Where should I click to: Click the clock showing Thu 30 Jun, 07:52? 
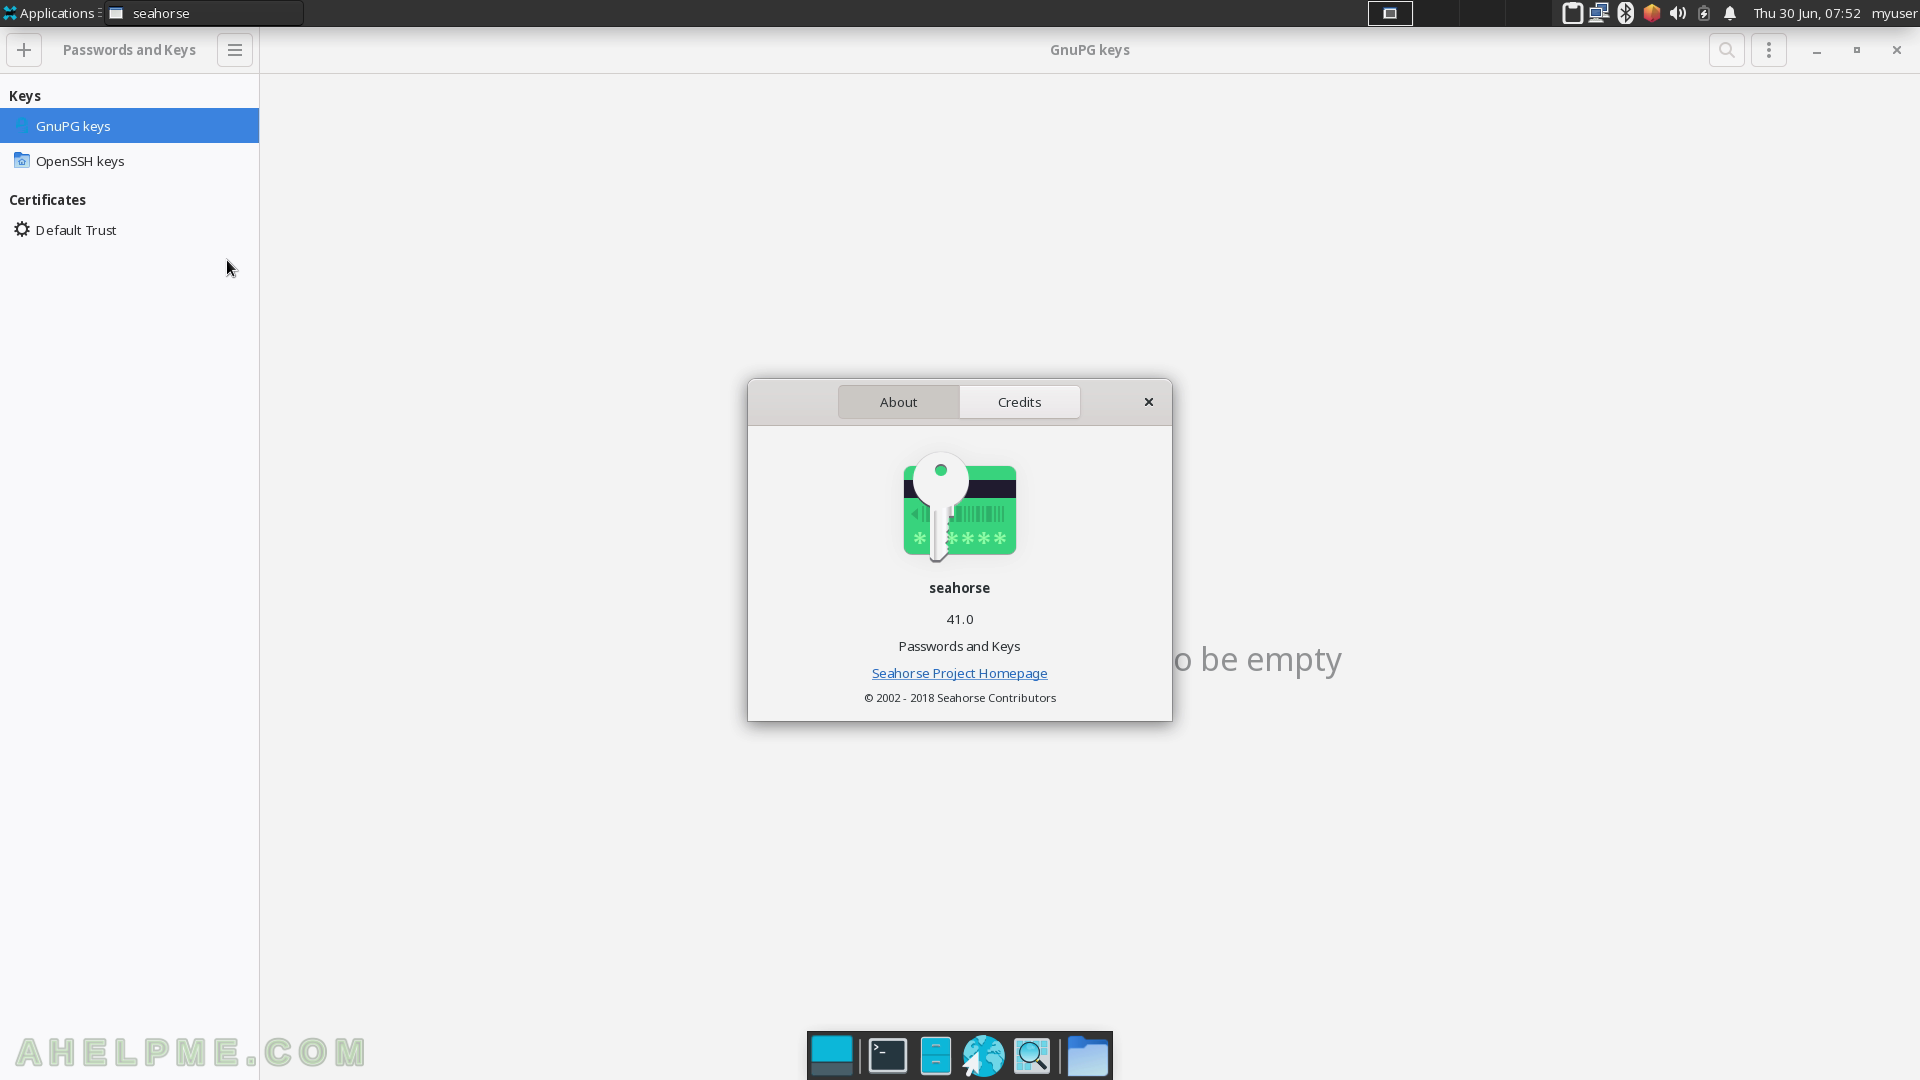coord(1806,13)
